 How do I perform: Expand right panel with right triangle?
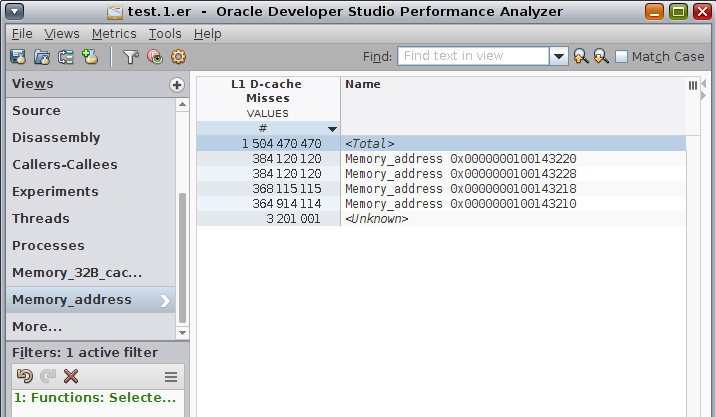[703, 95]
